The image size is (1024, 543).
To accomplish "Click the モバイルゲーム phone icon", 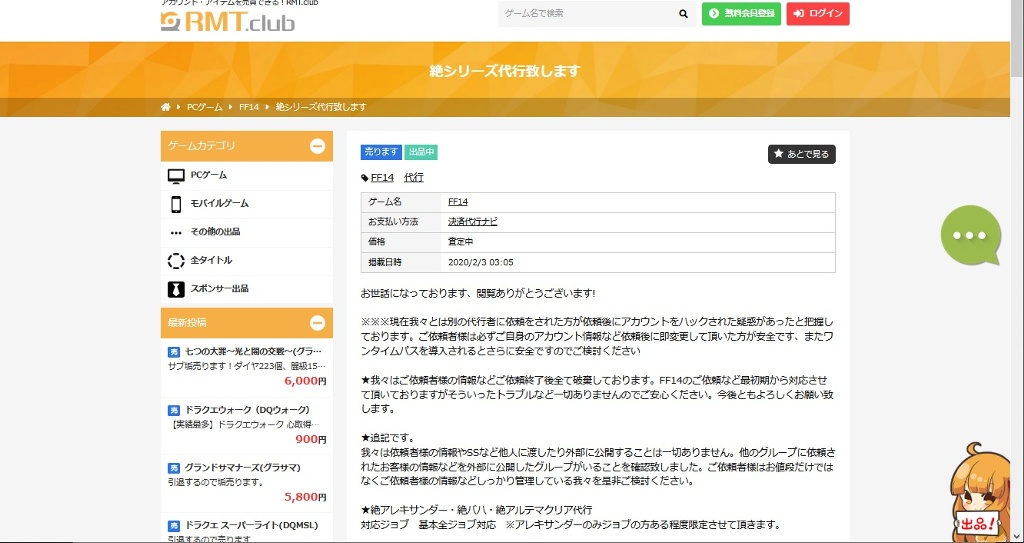I will tap(176, 204).
